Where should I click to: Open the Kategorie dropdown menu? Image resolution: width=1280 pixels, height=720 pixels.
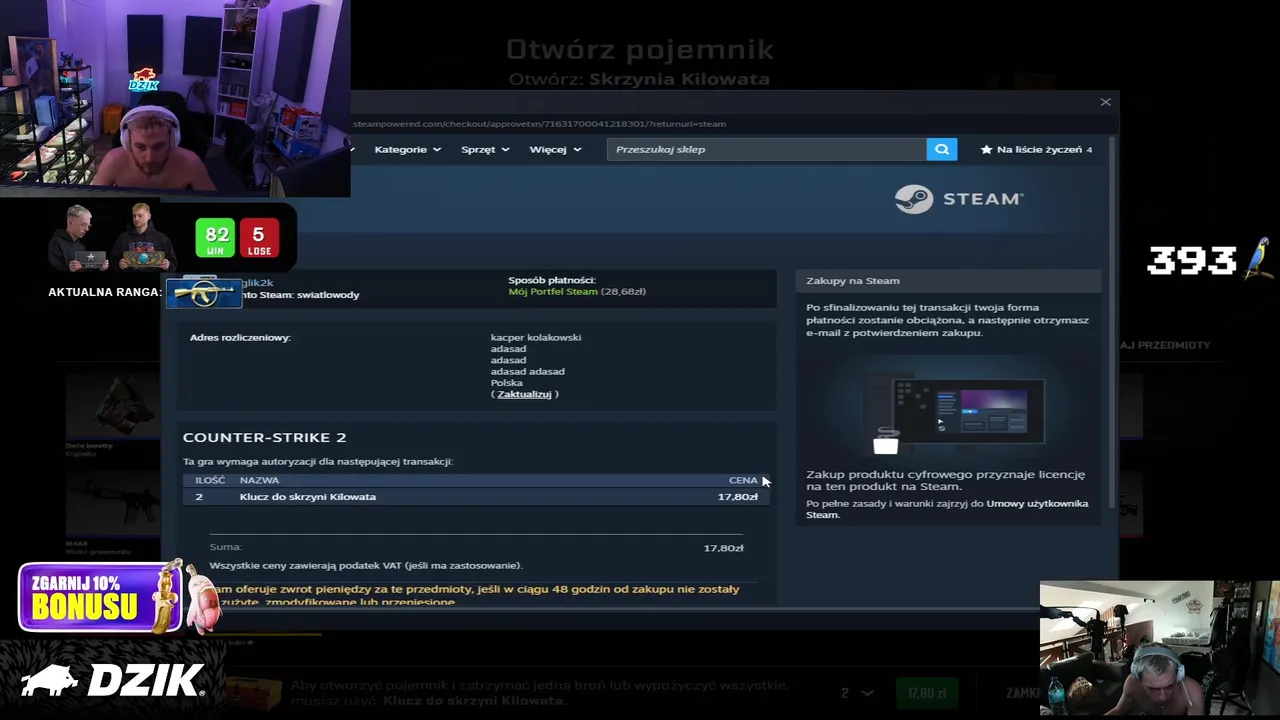tap(408, 149)
